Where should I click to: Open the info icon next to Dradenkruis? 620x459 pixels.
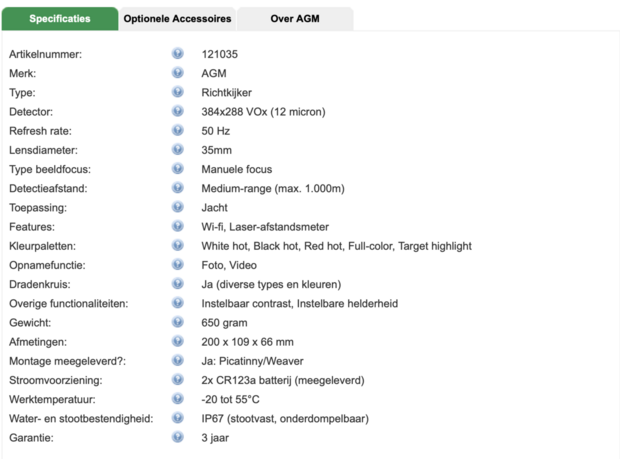[x=177, y=284]
